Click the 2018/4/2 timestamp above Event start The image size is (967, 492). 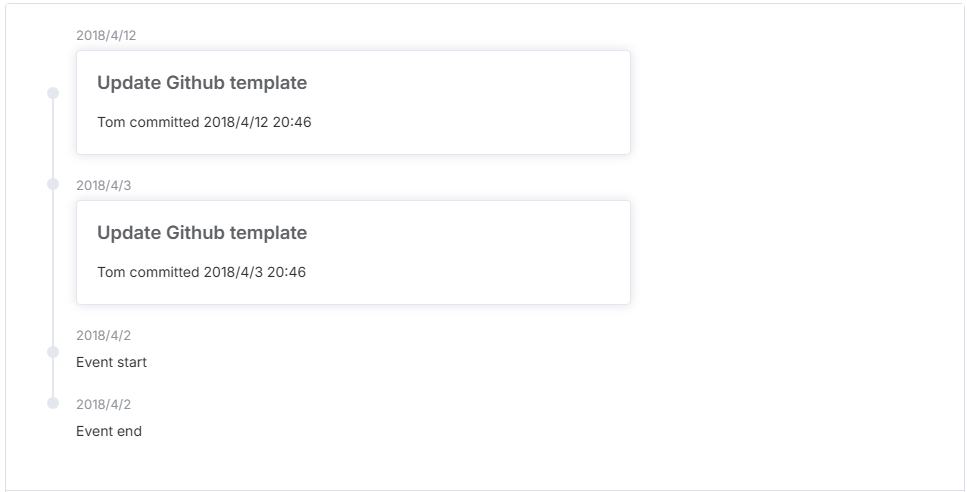pyautogui.click(x=104, y=335)
